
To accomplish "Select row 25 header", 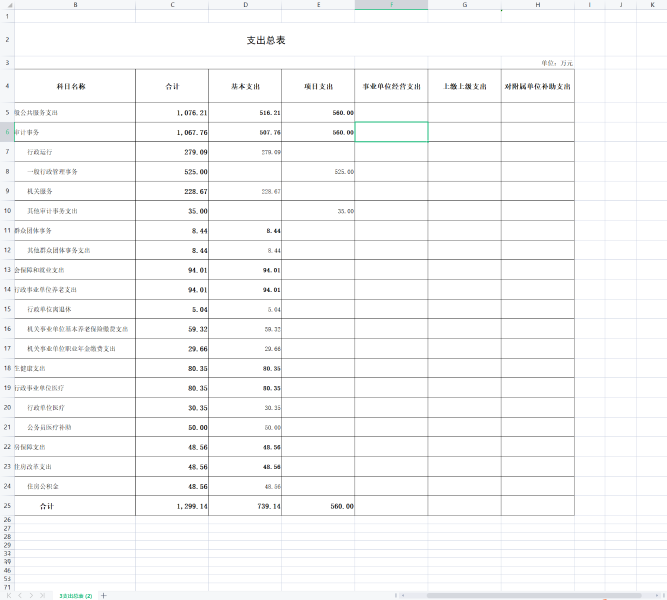I will (x=7, y=506).
